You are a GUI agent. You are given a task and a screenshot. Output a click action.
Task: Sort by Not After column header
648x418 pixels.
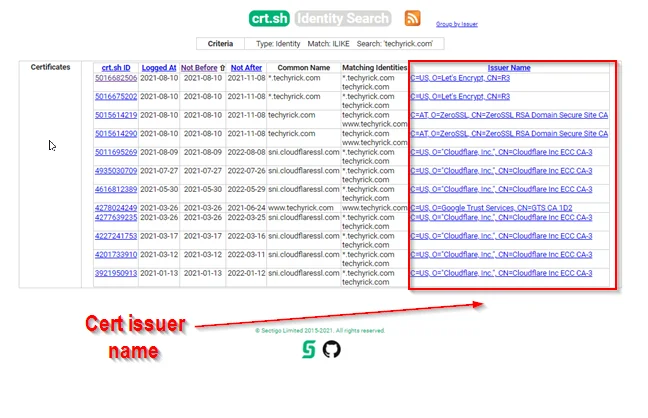pos(246,68)
